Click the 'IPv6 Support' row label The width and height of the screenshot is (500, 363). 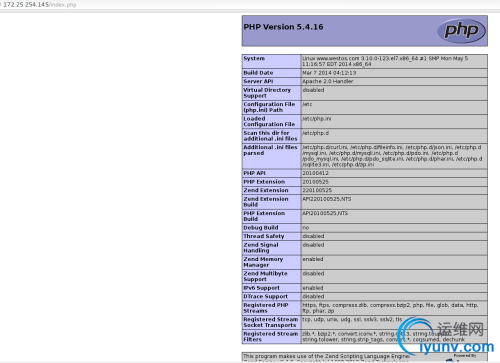[x=262, y=288]
